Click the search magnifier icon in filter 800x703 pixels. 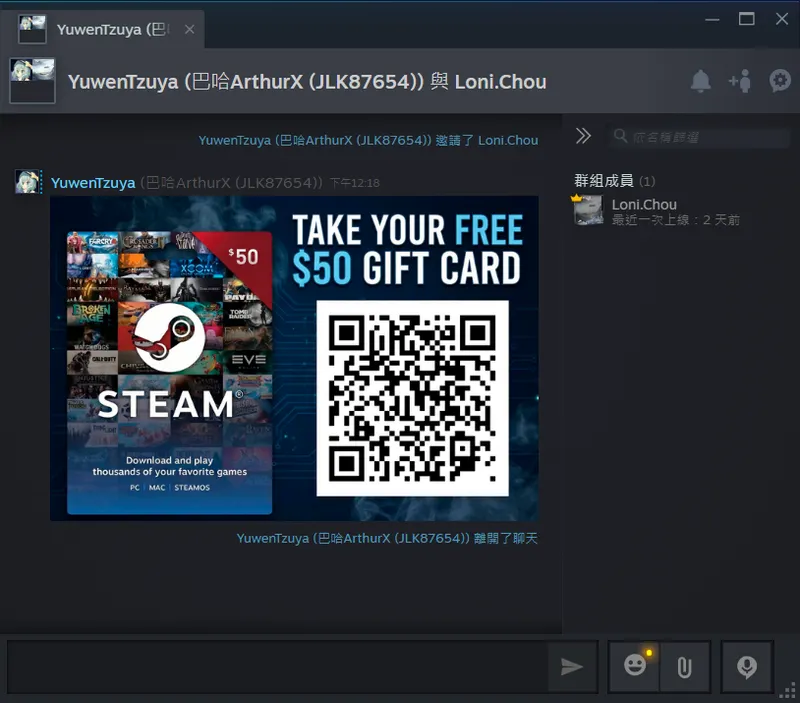[620, 136]
